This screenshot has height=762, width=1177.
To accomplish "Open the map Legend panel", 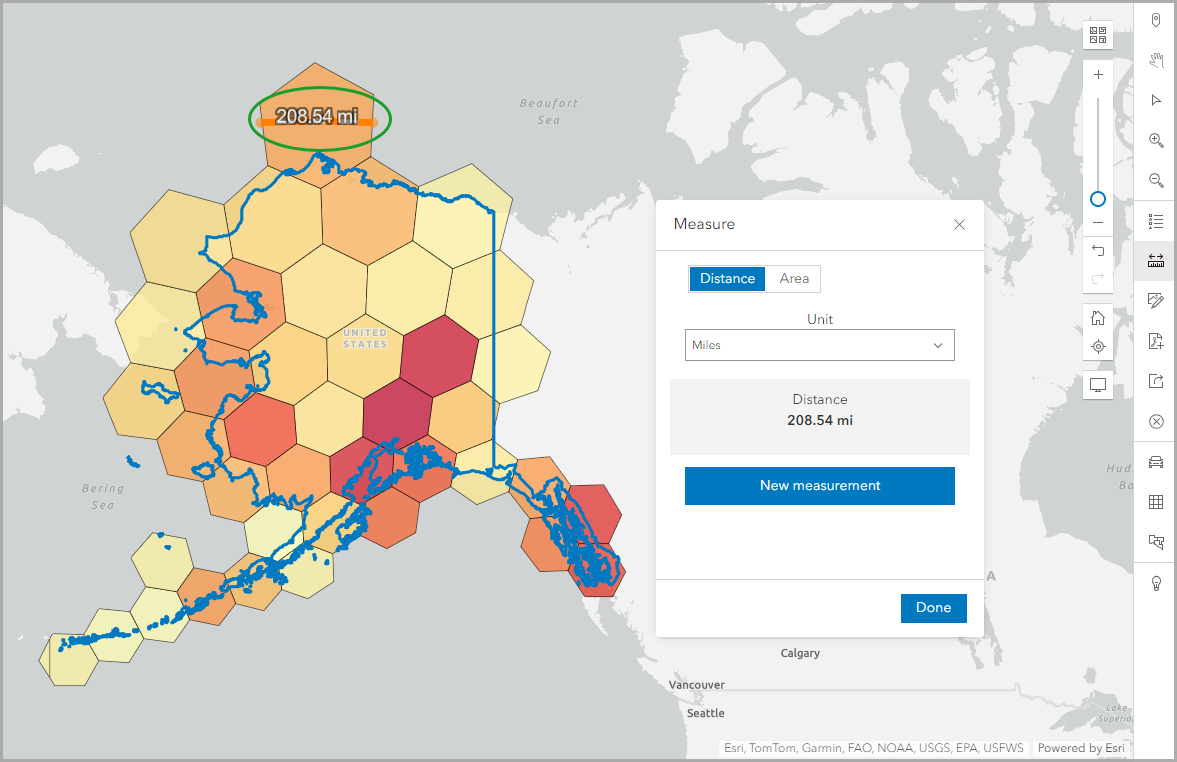I will [1156, 221].
